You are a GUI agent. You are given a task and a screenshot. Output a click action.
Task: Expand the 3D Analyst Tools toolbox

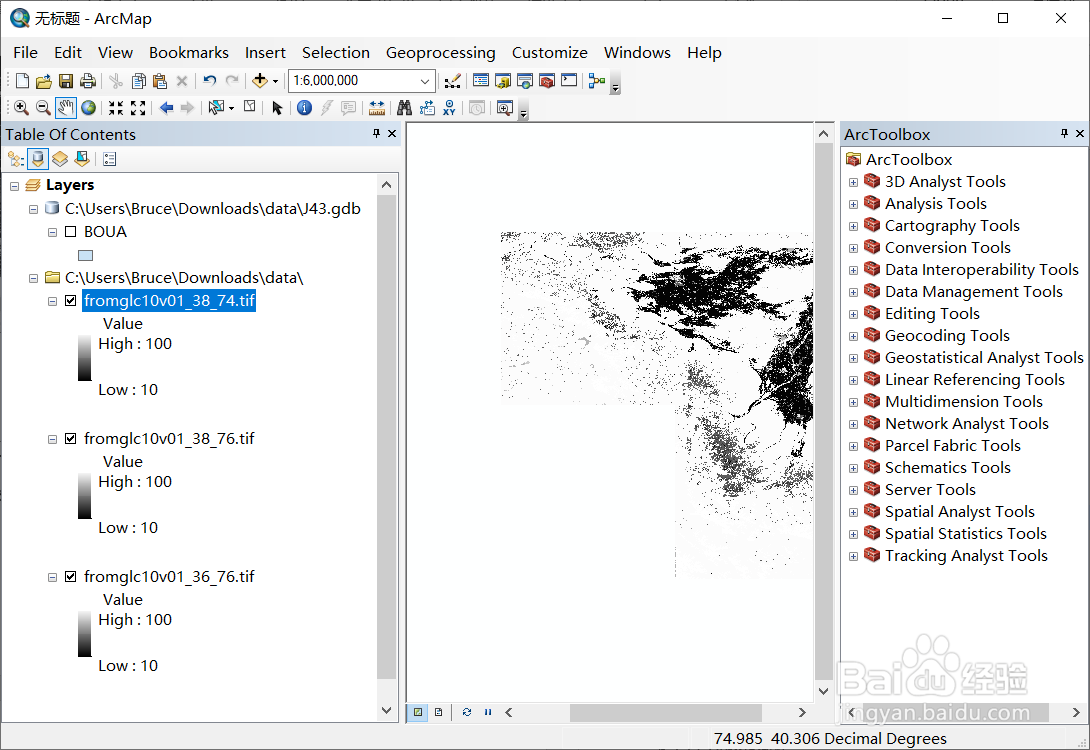tap(853, 182)
